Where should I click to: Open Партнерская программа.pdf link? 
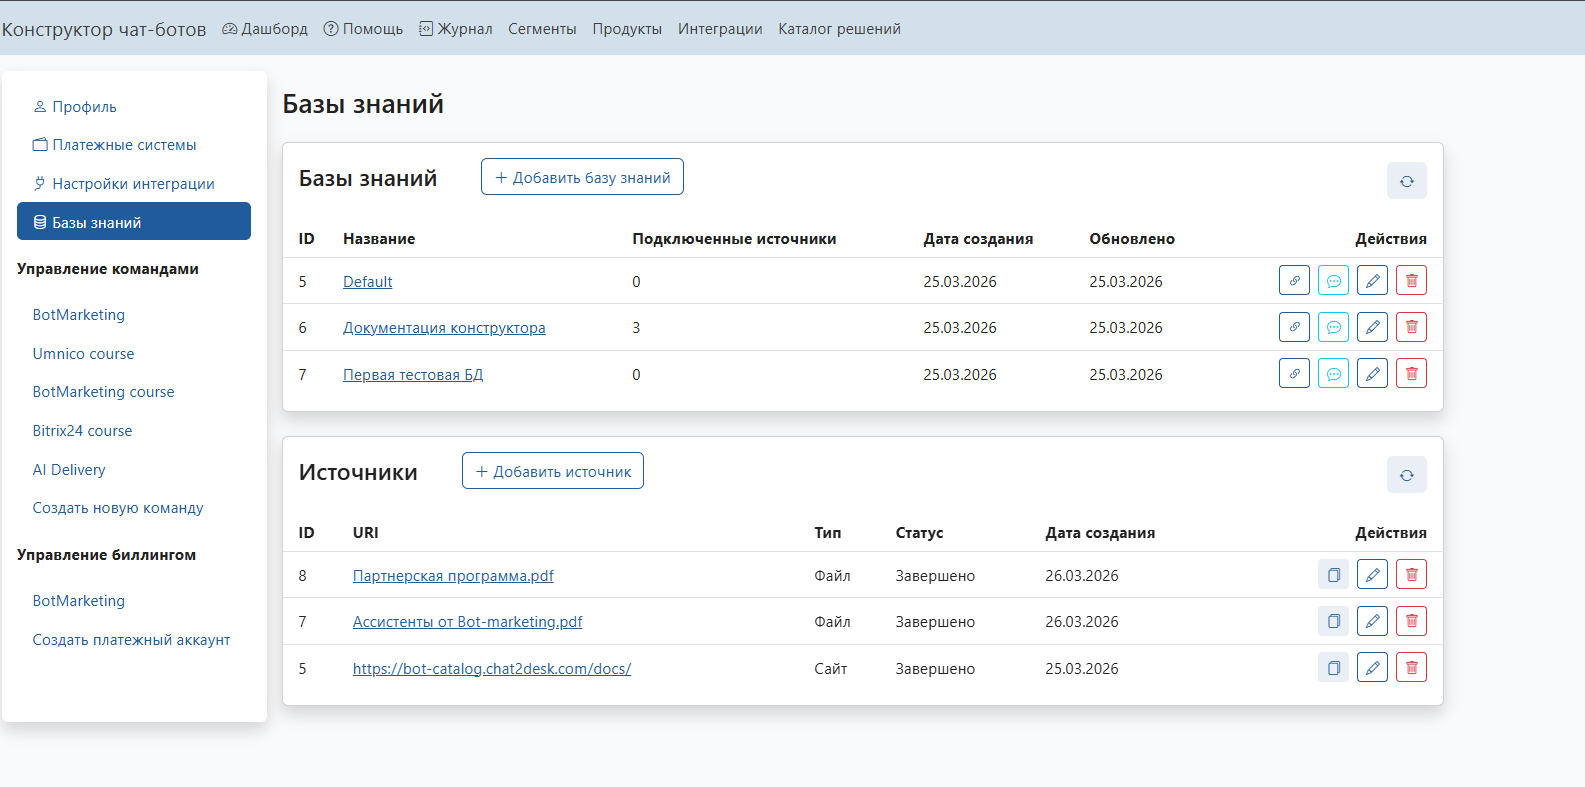tap(453, 576)
